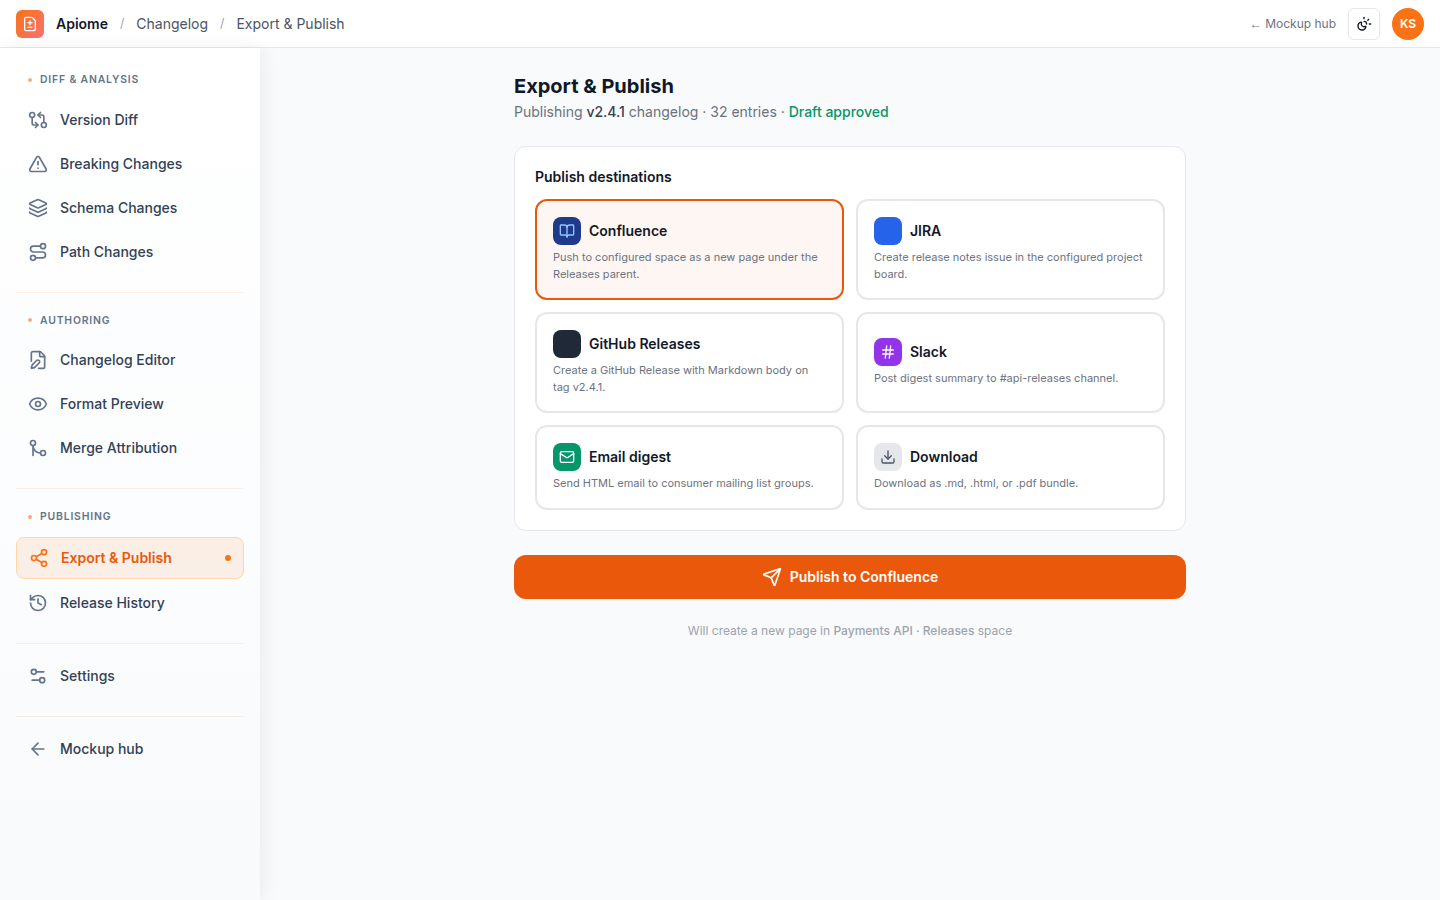Click the DIFF & ANALYSIS section label

(89, 79)
